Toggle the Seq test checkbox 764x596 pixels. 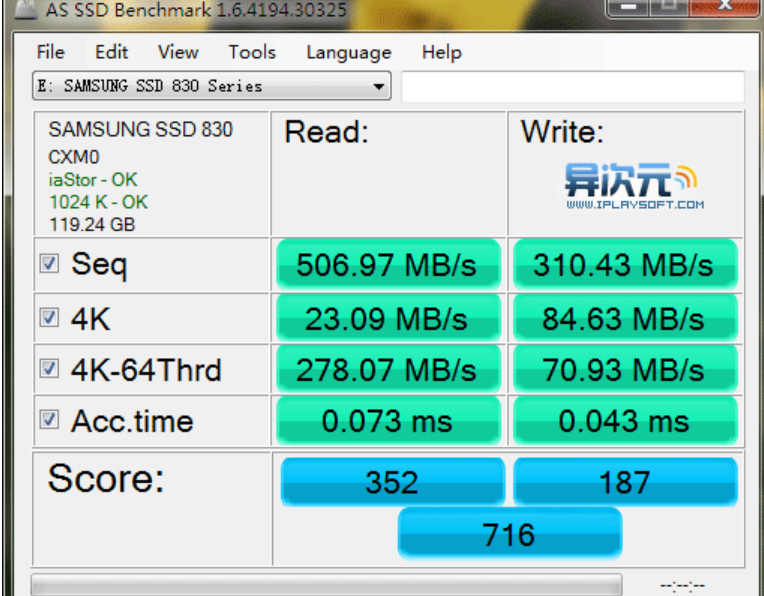(48, 264)
